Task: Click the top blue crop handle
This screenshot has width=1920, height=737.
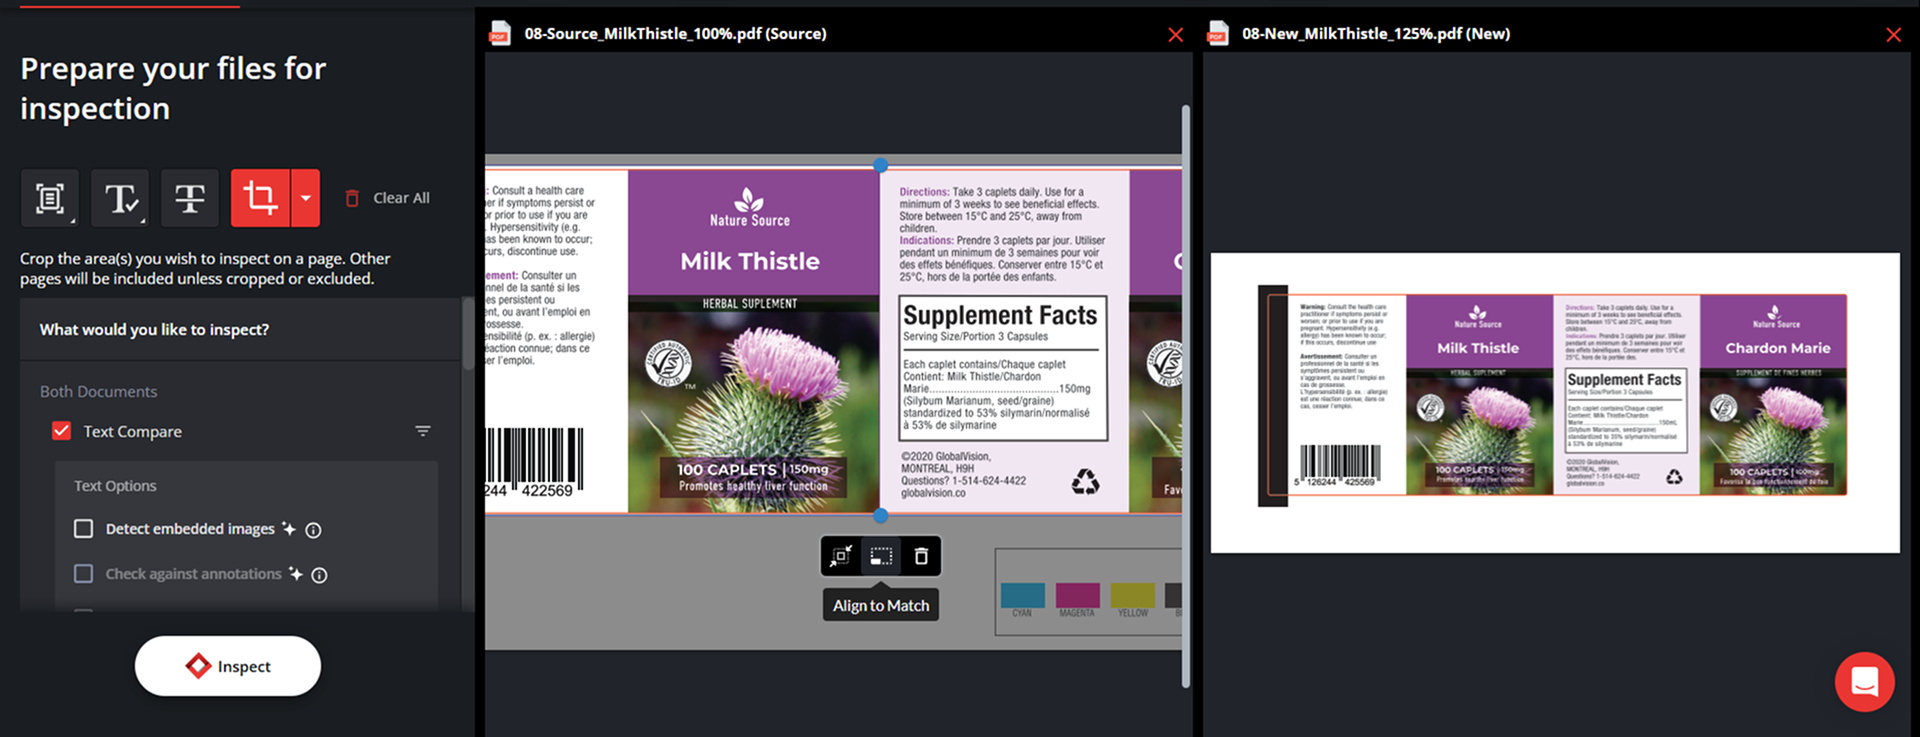Action: pos(880,165)
